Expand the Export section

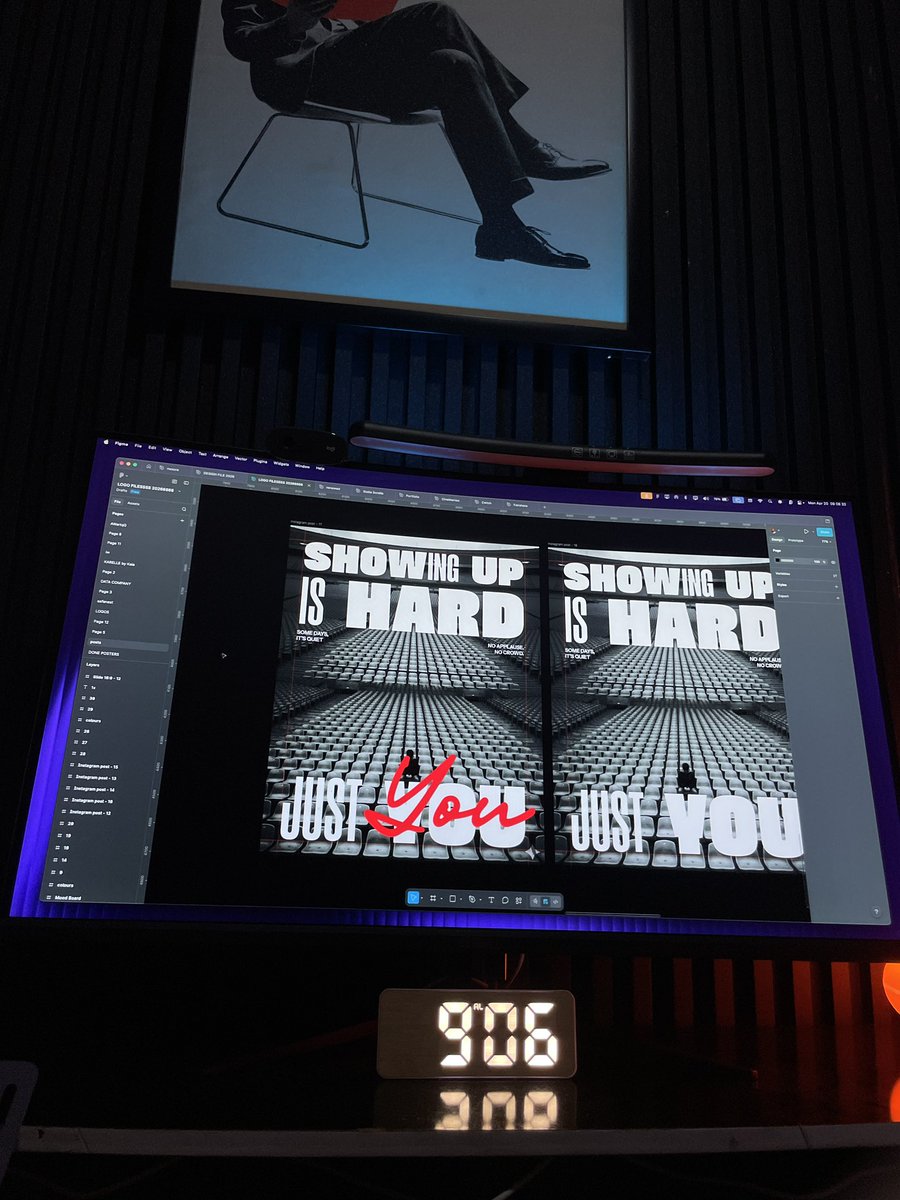(838, 598)
